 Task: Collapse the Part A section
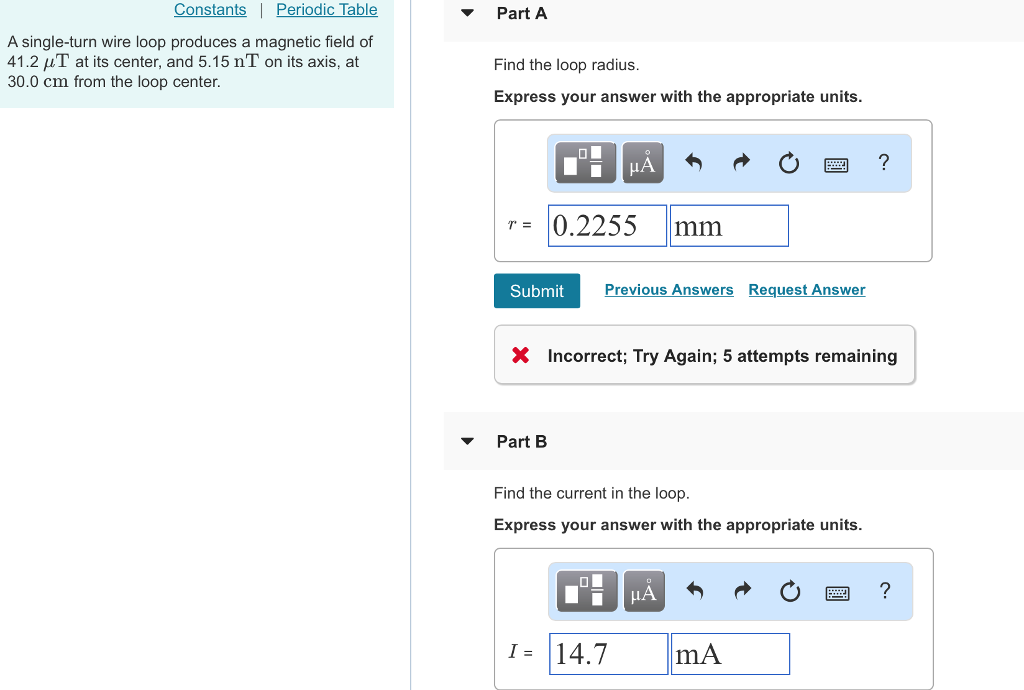466,13
